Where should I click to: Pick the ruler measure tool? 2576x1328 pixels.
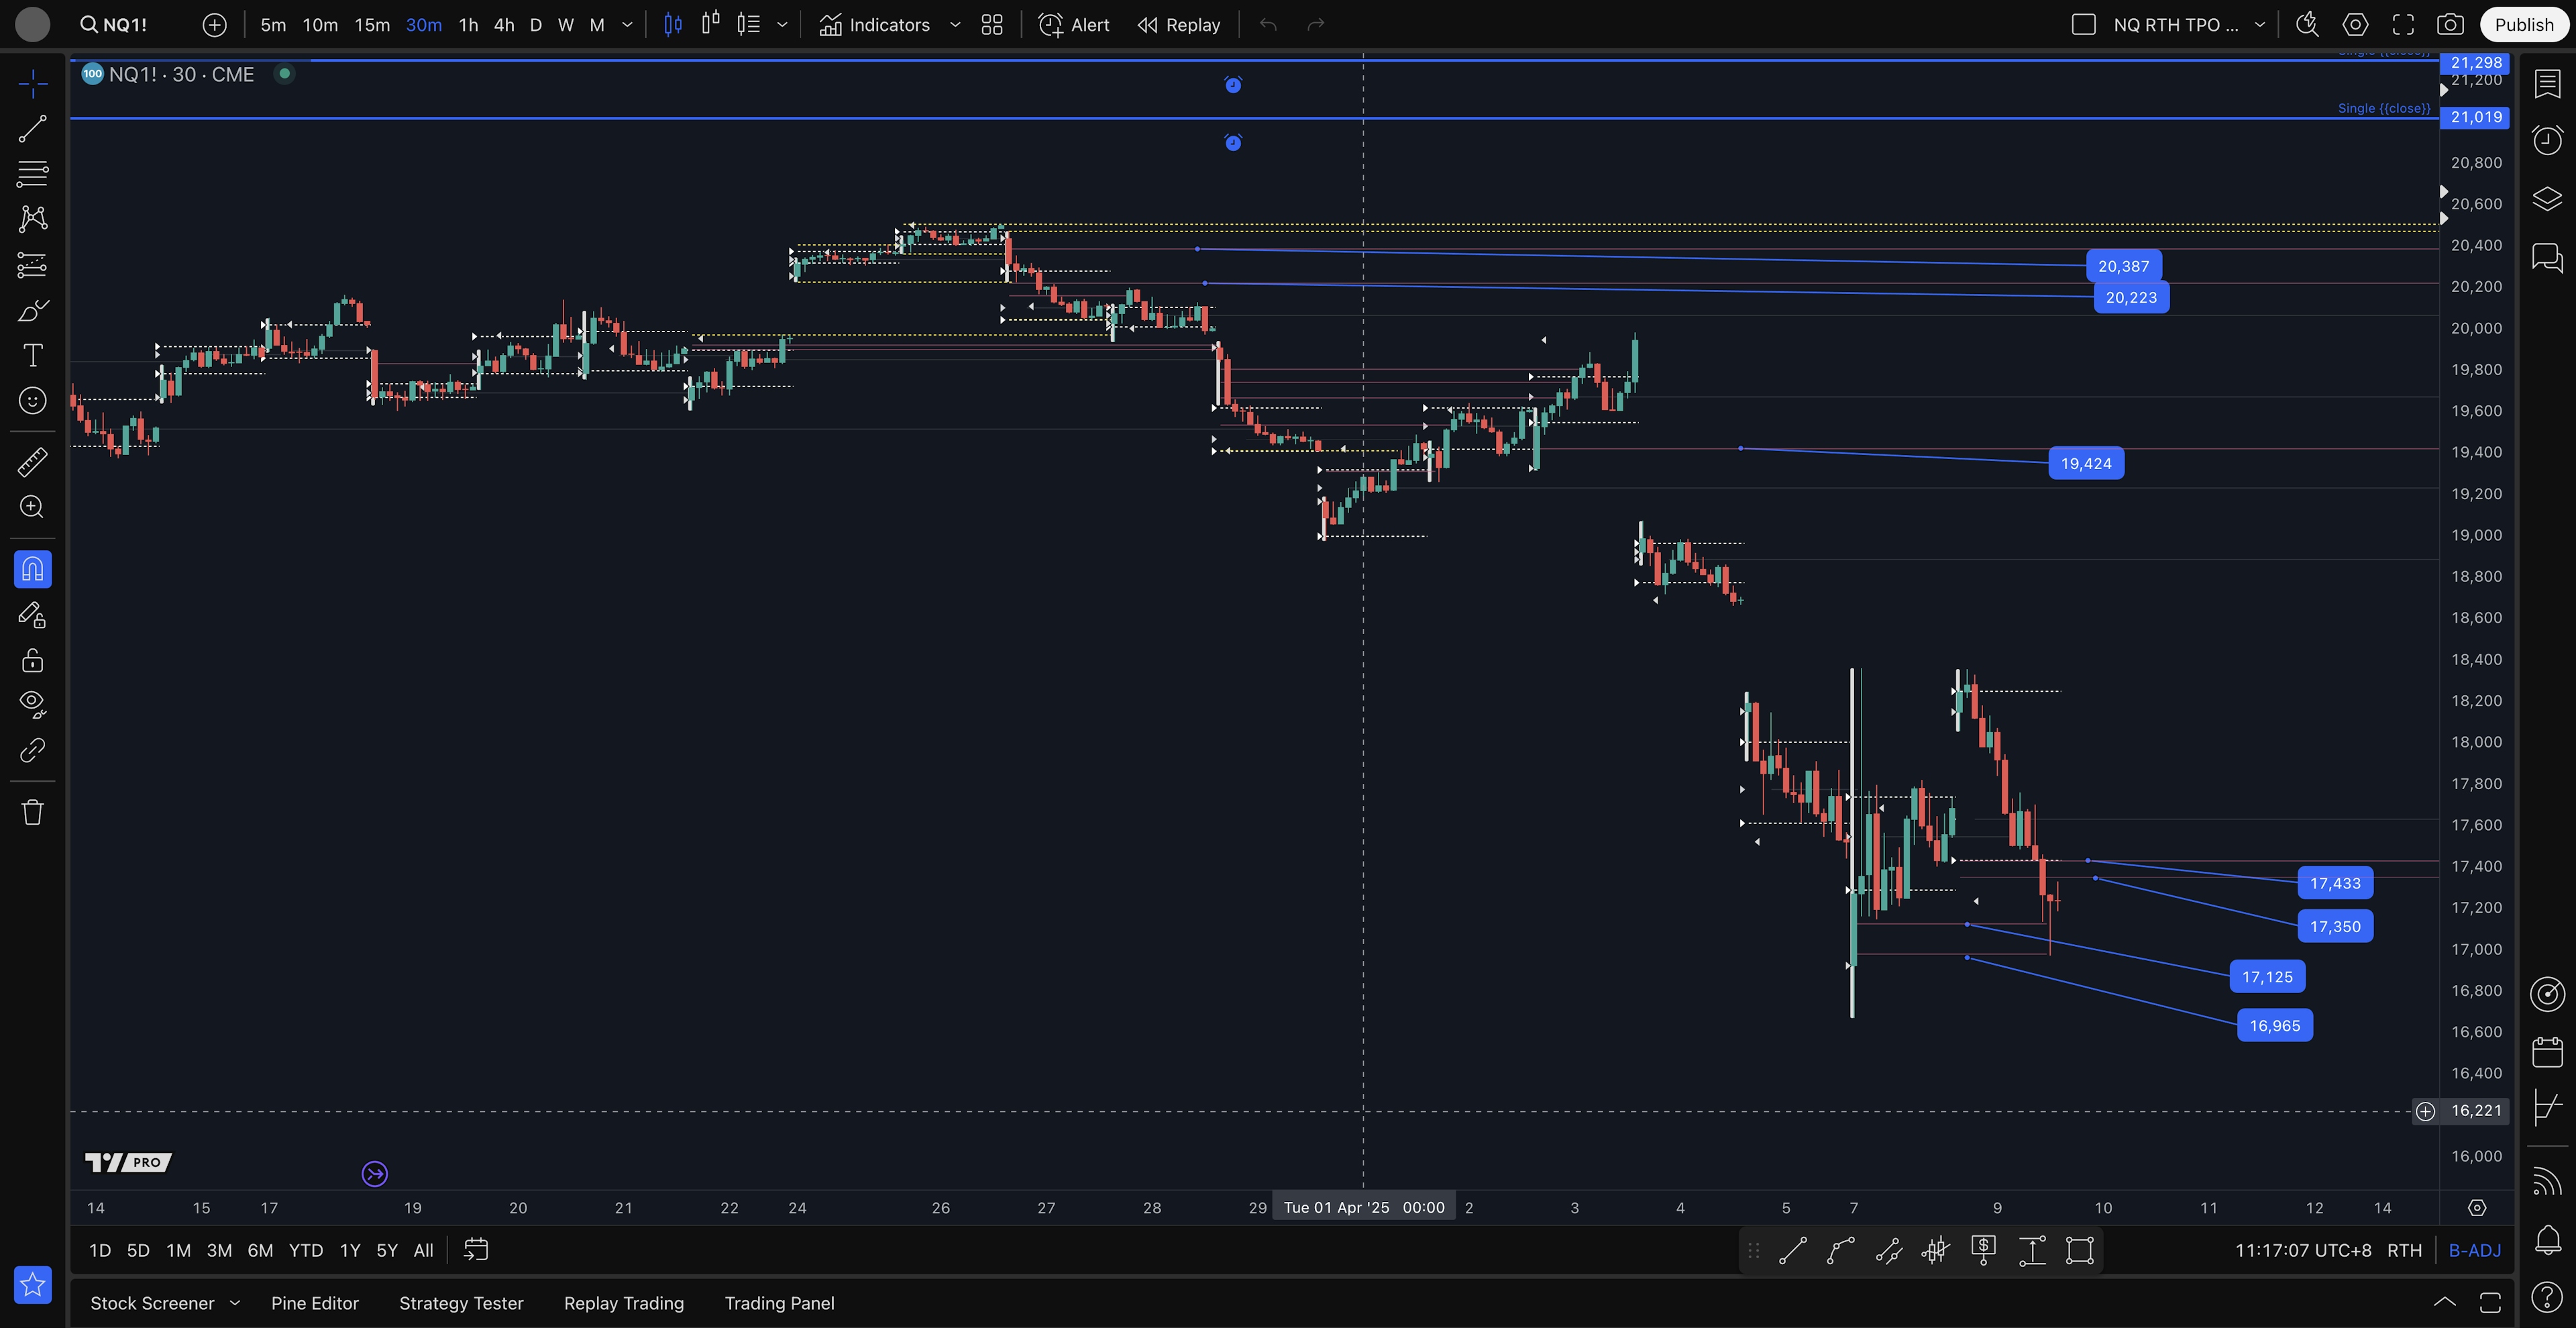pos(32,462)
